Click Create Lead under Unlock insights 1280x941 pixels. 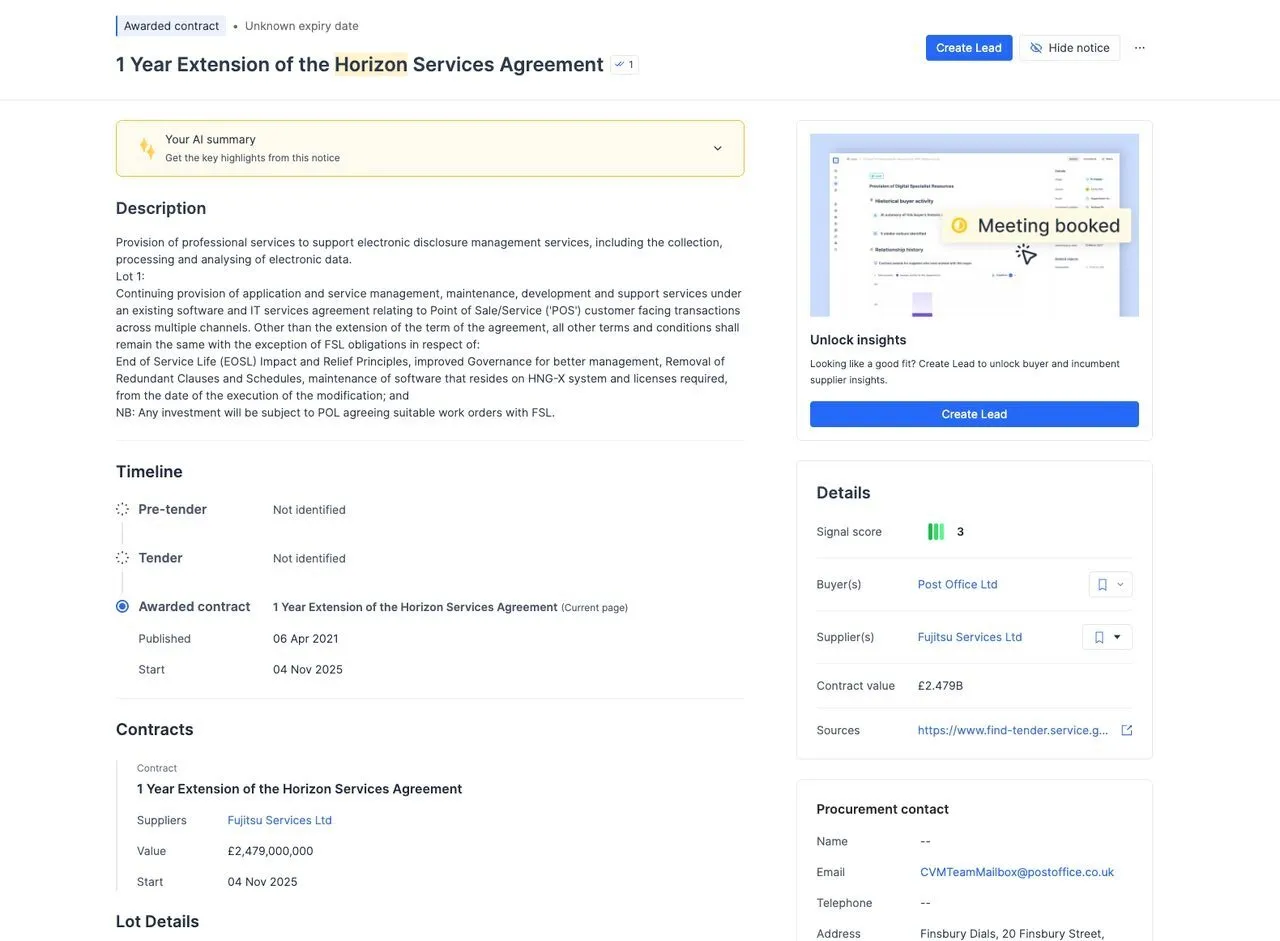[x=974, y=414]
